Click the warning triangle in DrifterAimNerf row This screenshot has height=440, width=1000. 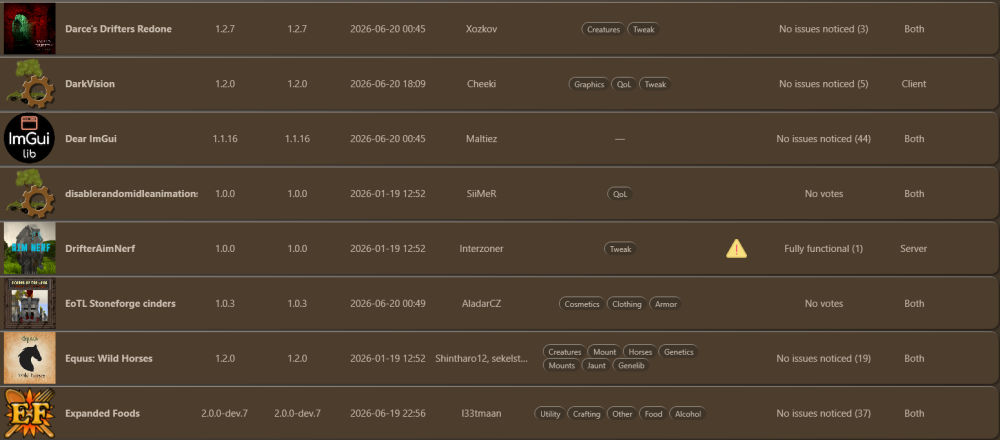[736, 249]
